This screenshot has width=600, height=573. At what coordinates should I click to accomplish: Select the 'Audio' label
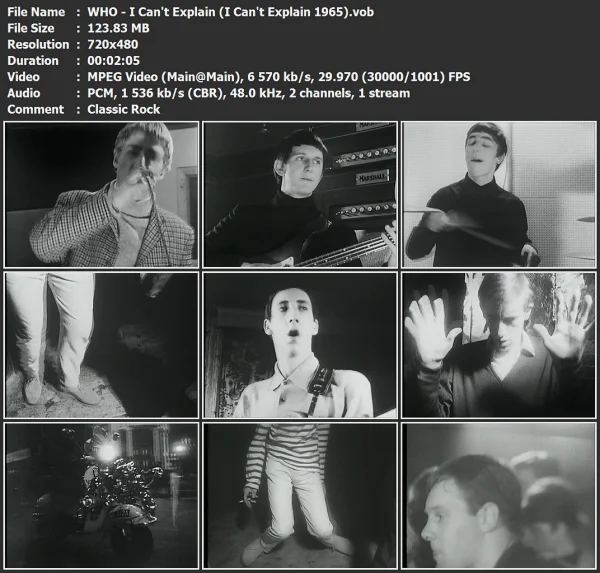click(x=24, y=93)
